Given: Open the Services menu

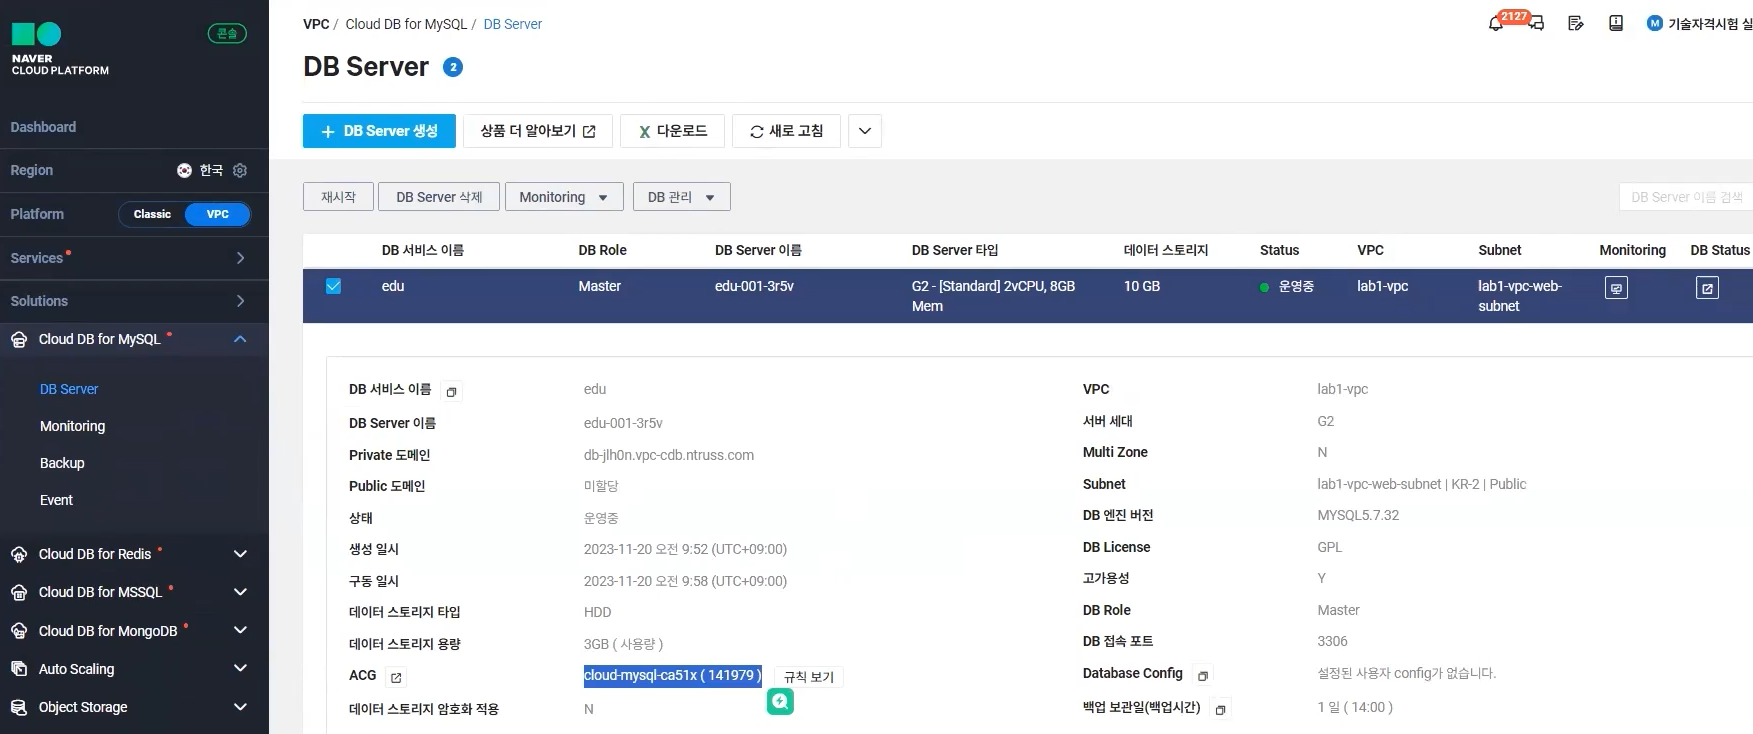Looking at the screenshot, I should coord(134,258).
